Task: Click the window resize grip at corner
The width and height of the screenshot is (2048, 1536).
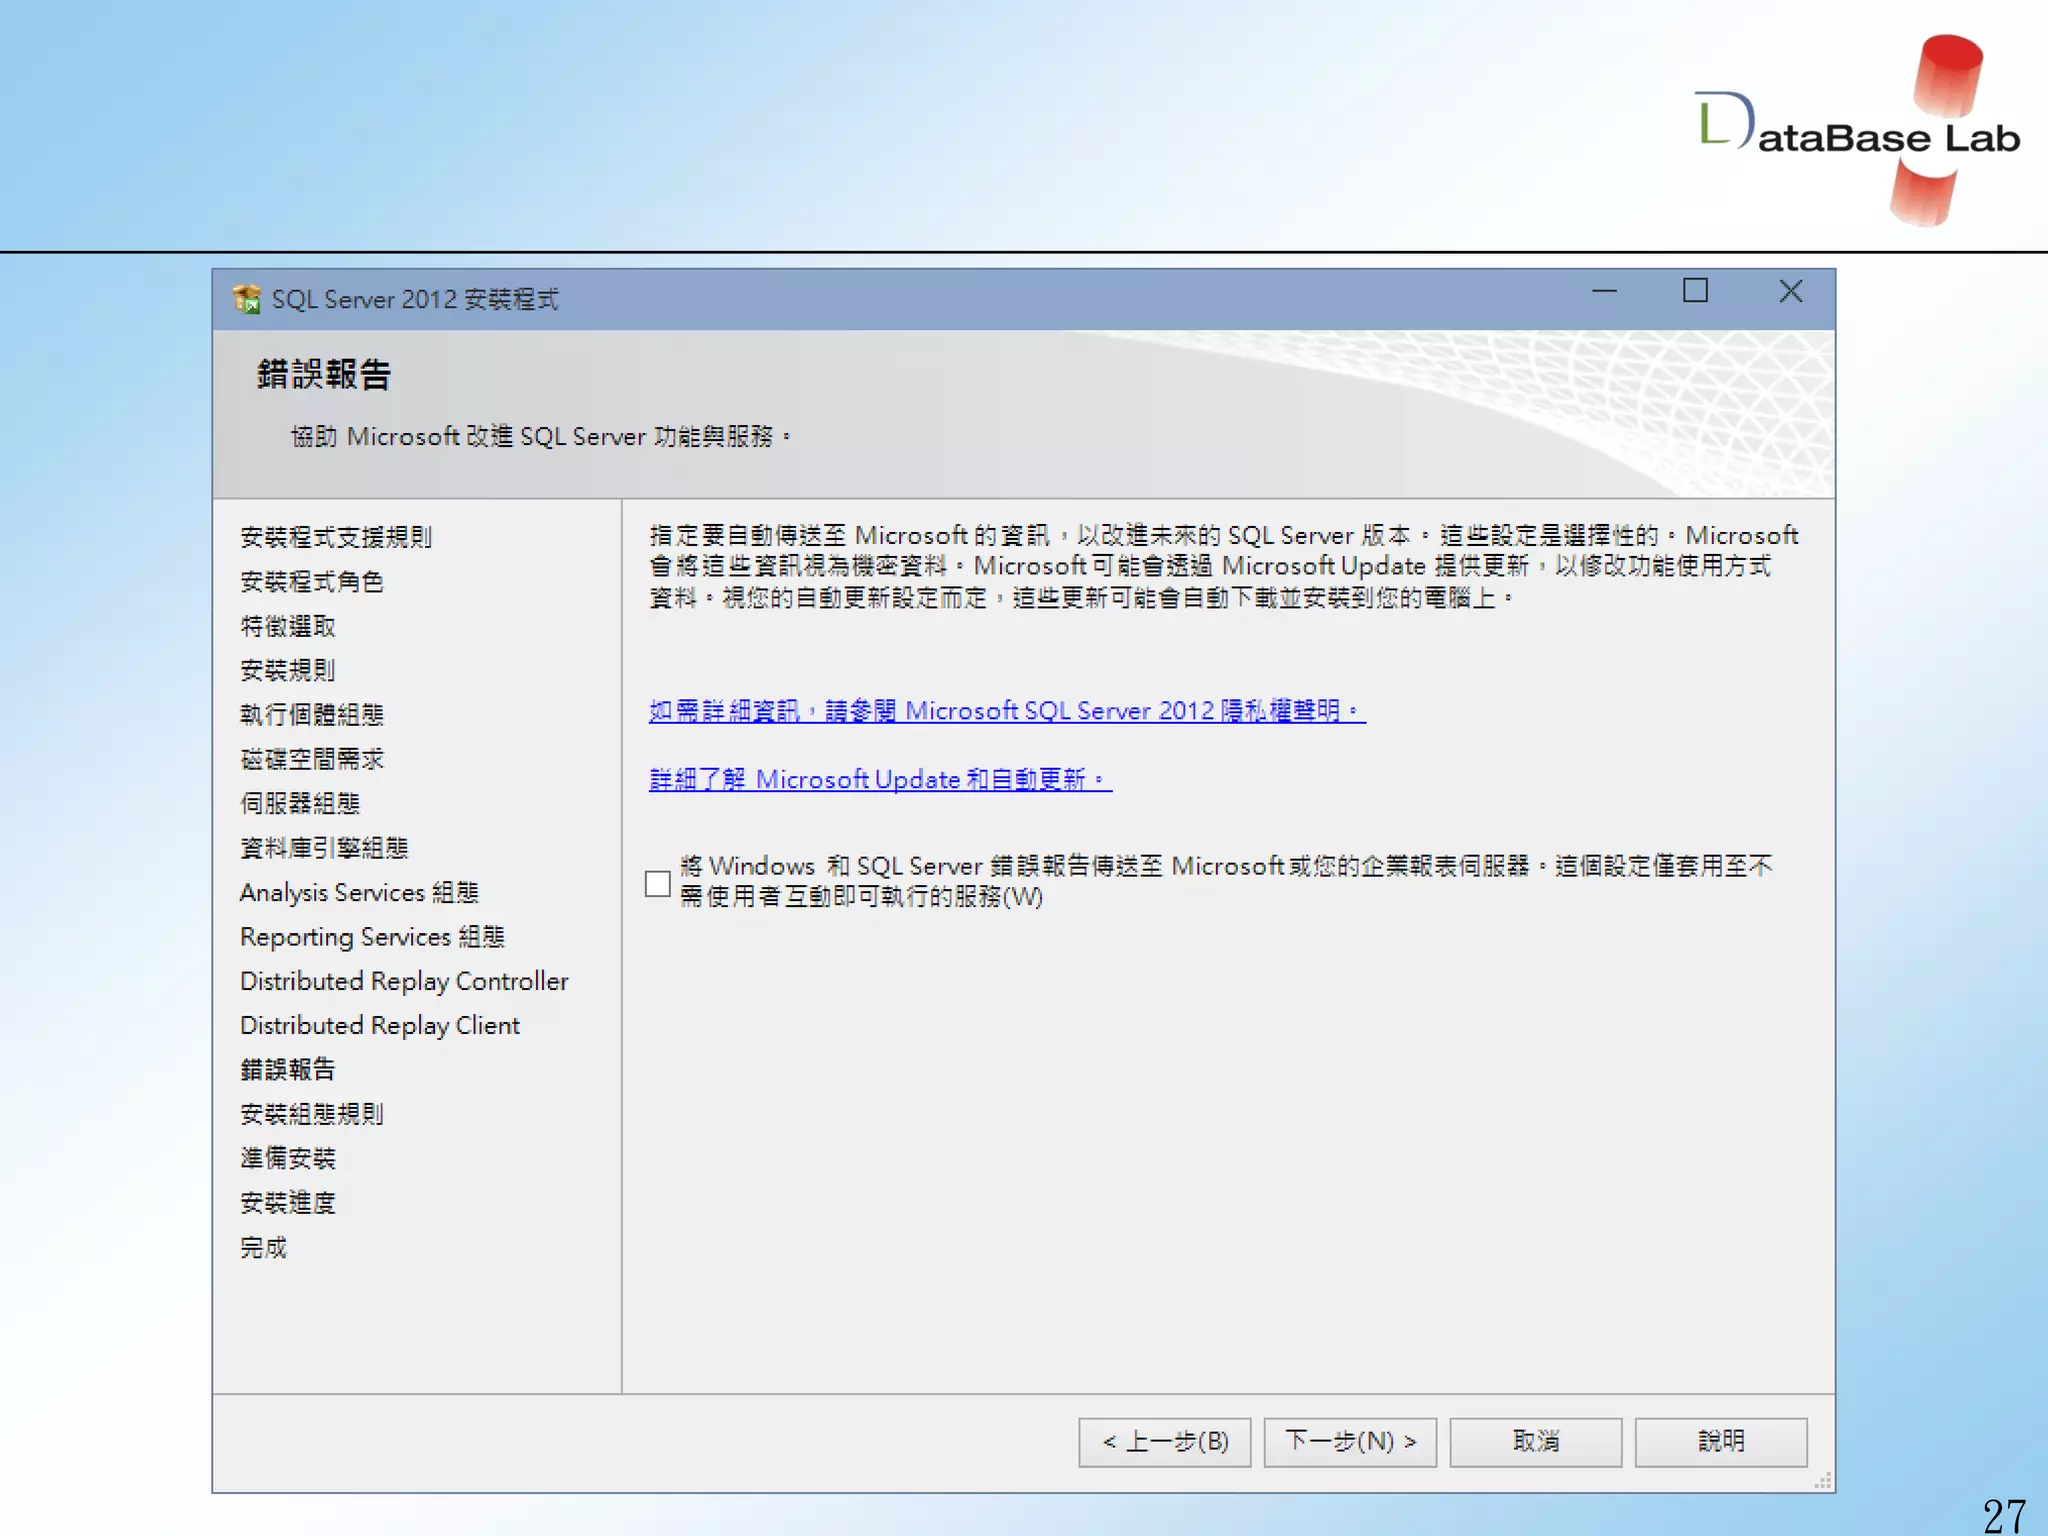Action: point(1823,1481)
